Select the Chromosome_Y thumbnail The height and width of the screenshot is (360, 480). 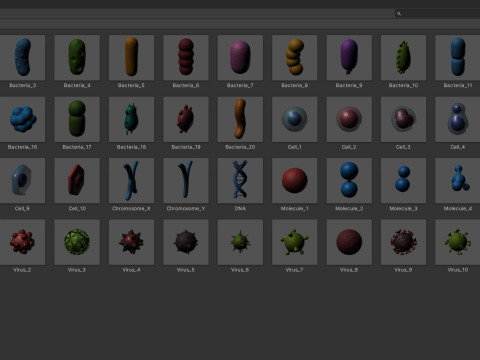pos(186,181)
